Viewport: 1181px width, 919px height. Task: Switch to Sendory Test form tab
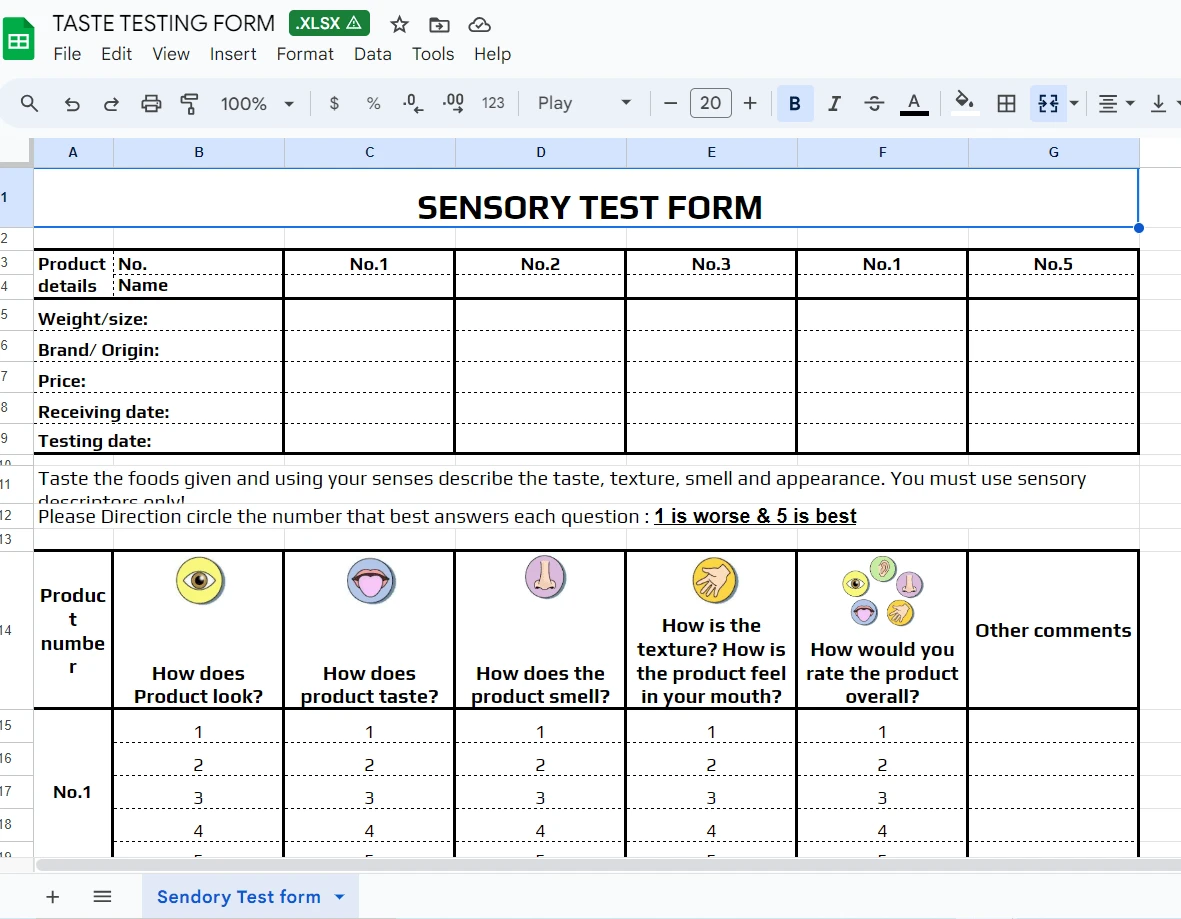[238, 896]
